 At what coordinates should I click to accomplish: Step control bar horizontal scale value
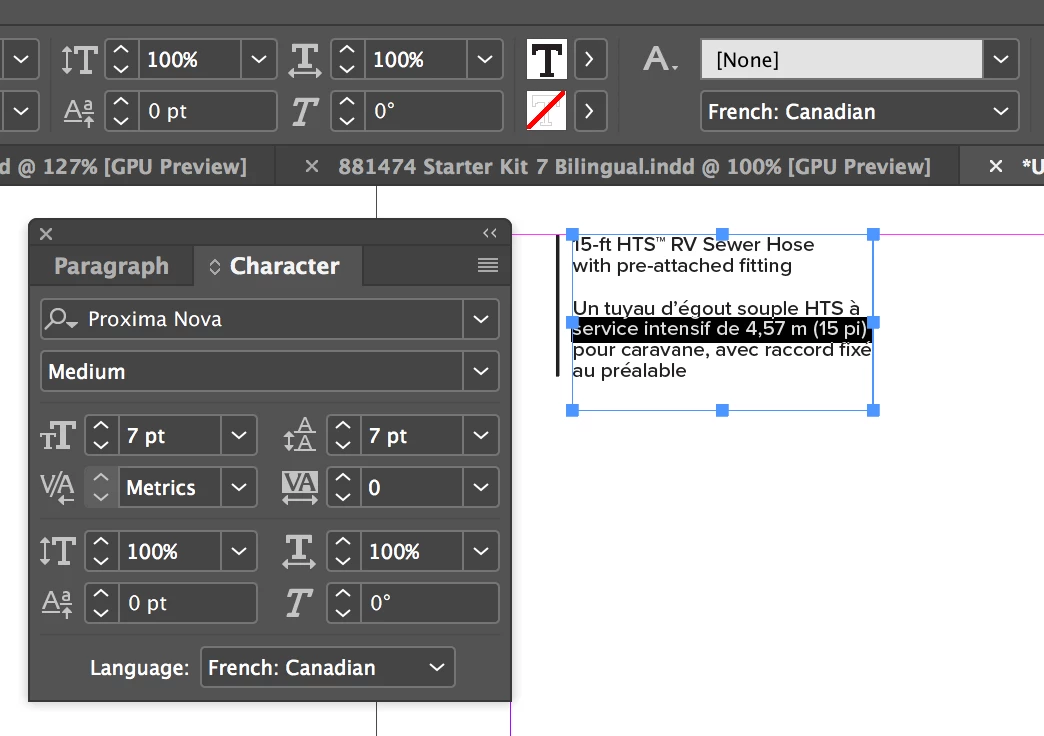tap(347, 59)
